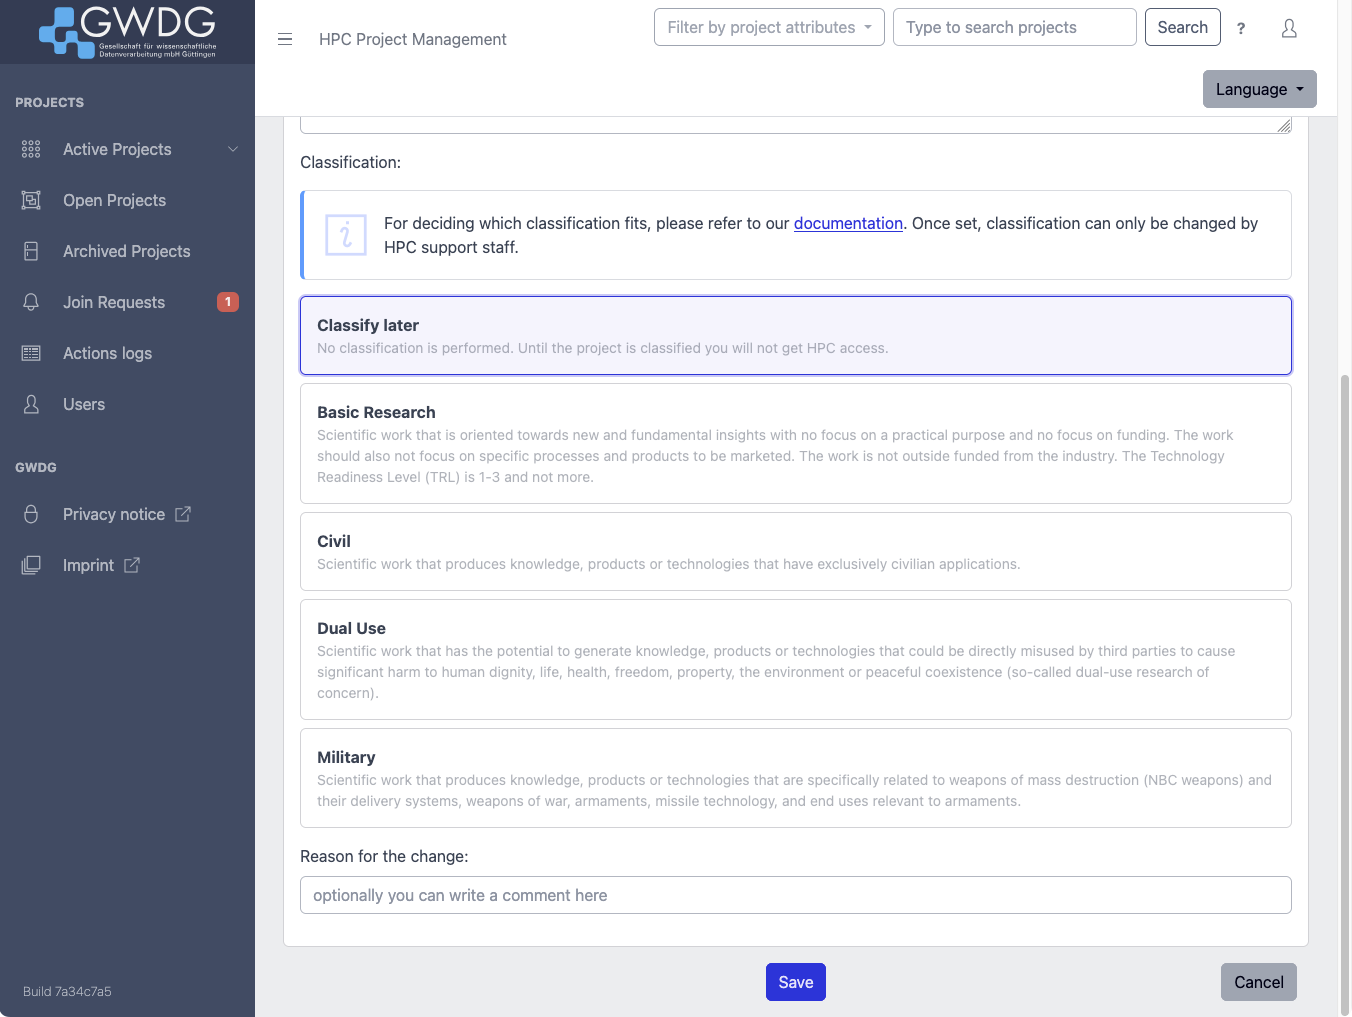The image size is (1352, 1017).
Task: Pick the Military classification option
Action: point(795,778)
